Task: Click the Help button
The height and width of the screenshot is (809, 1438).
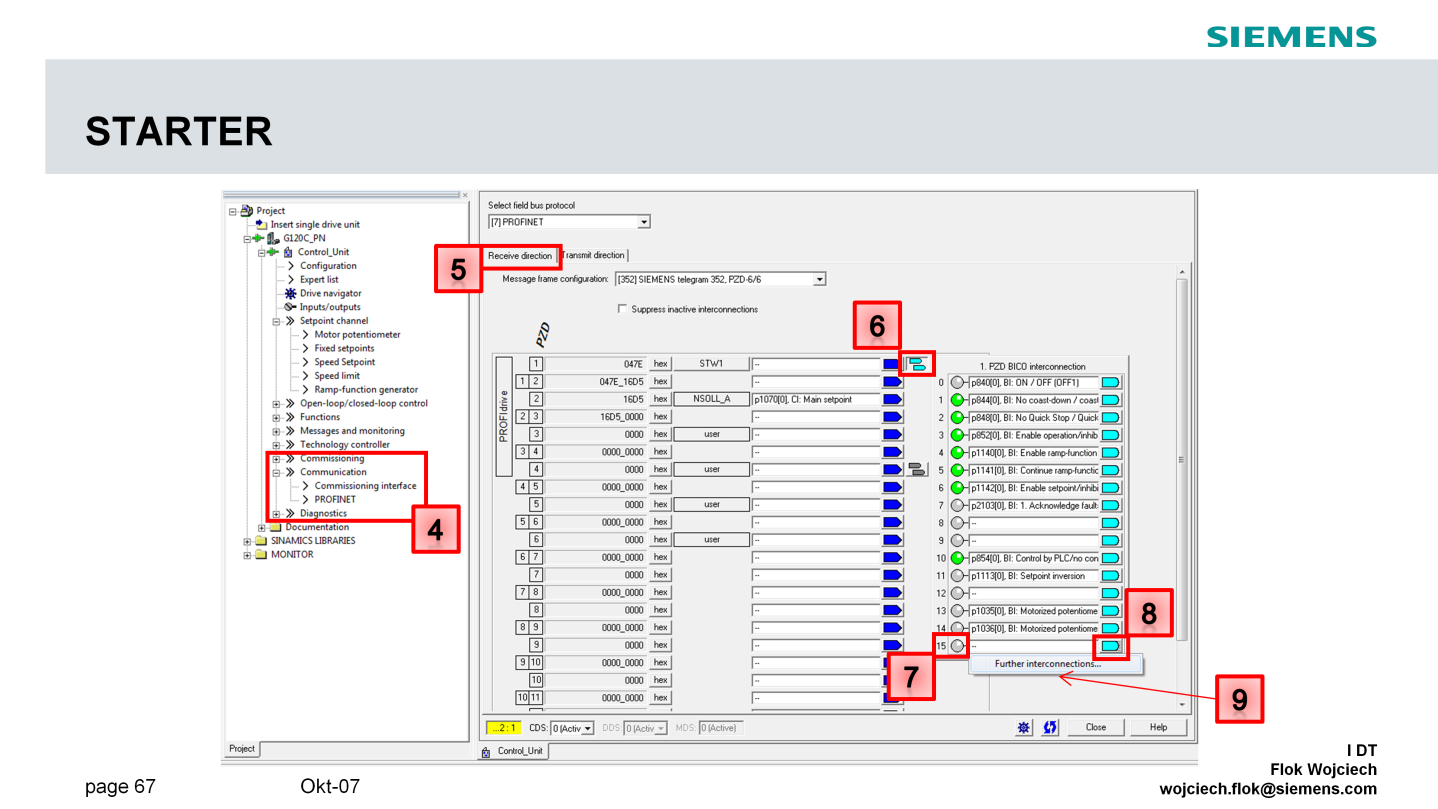Action: click(1158, 728)
